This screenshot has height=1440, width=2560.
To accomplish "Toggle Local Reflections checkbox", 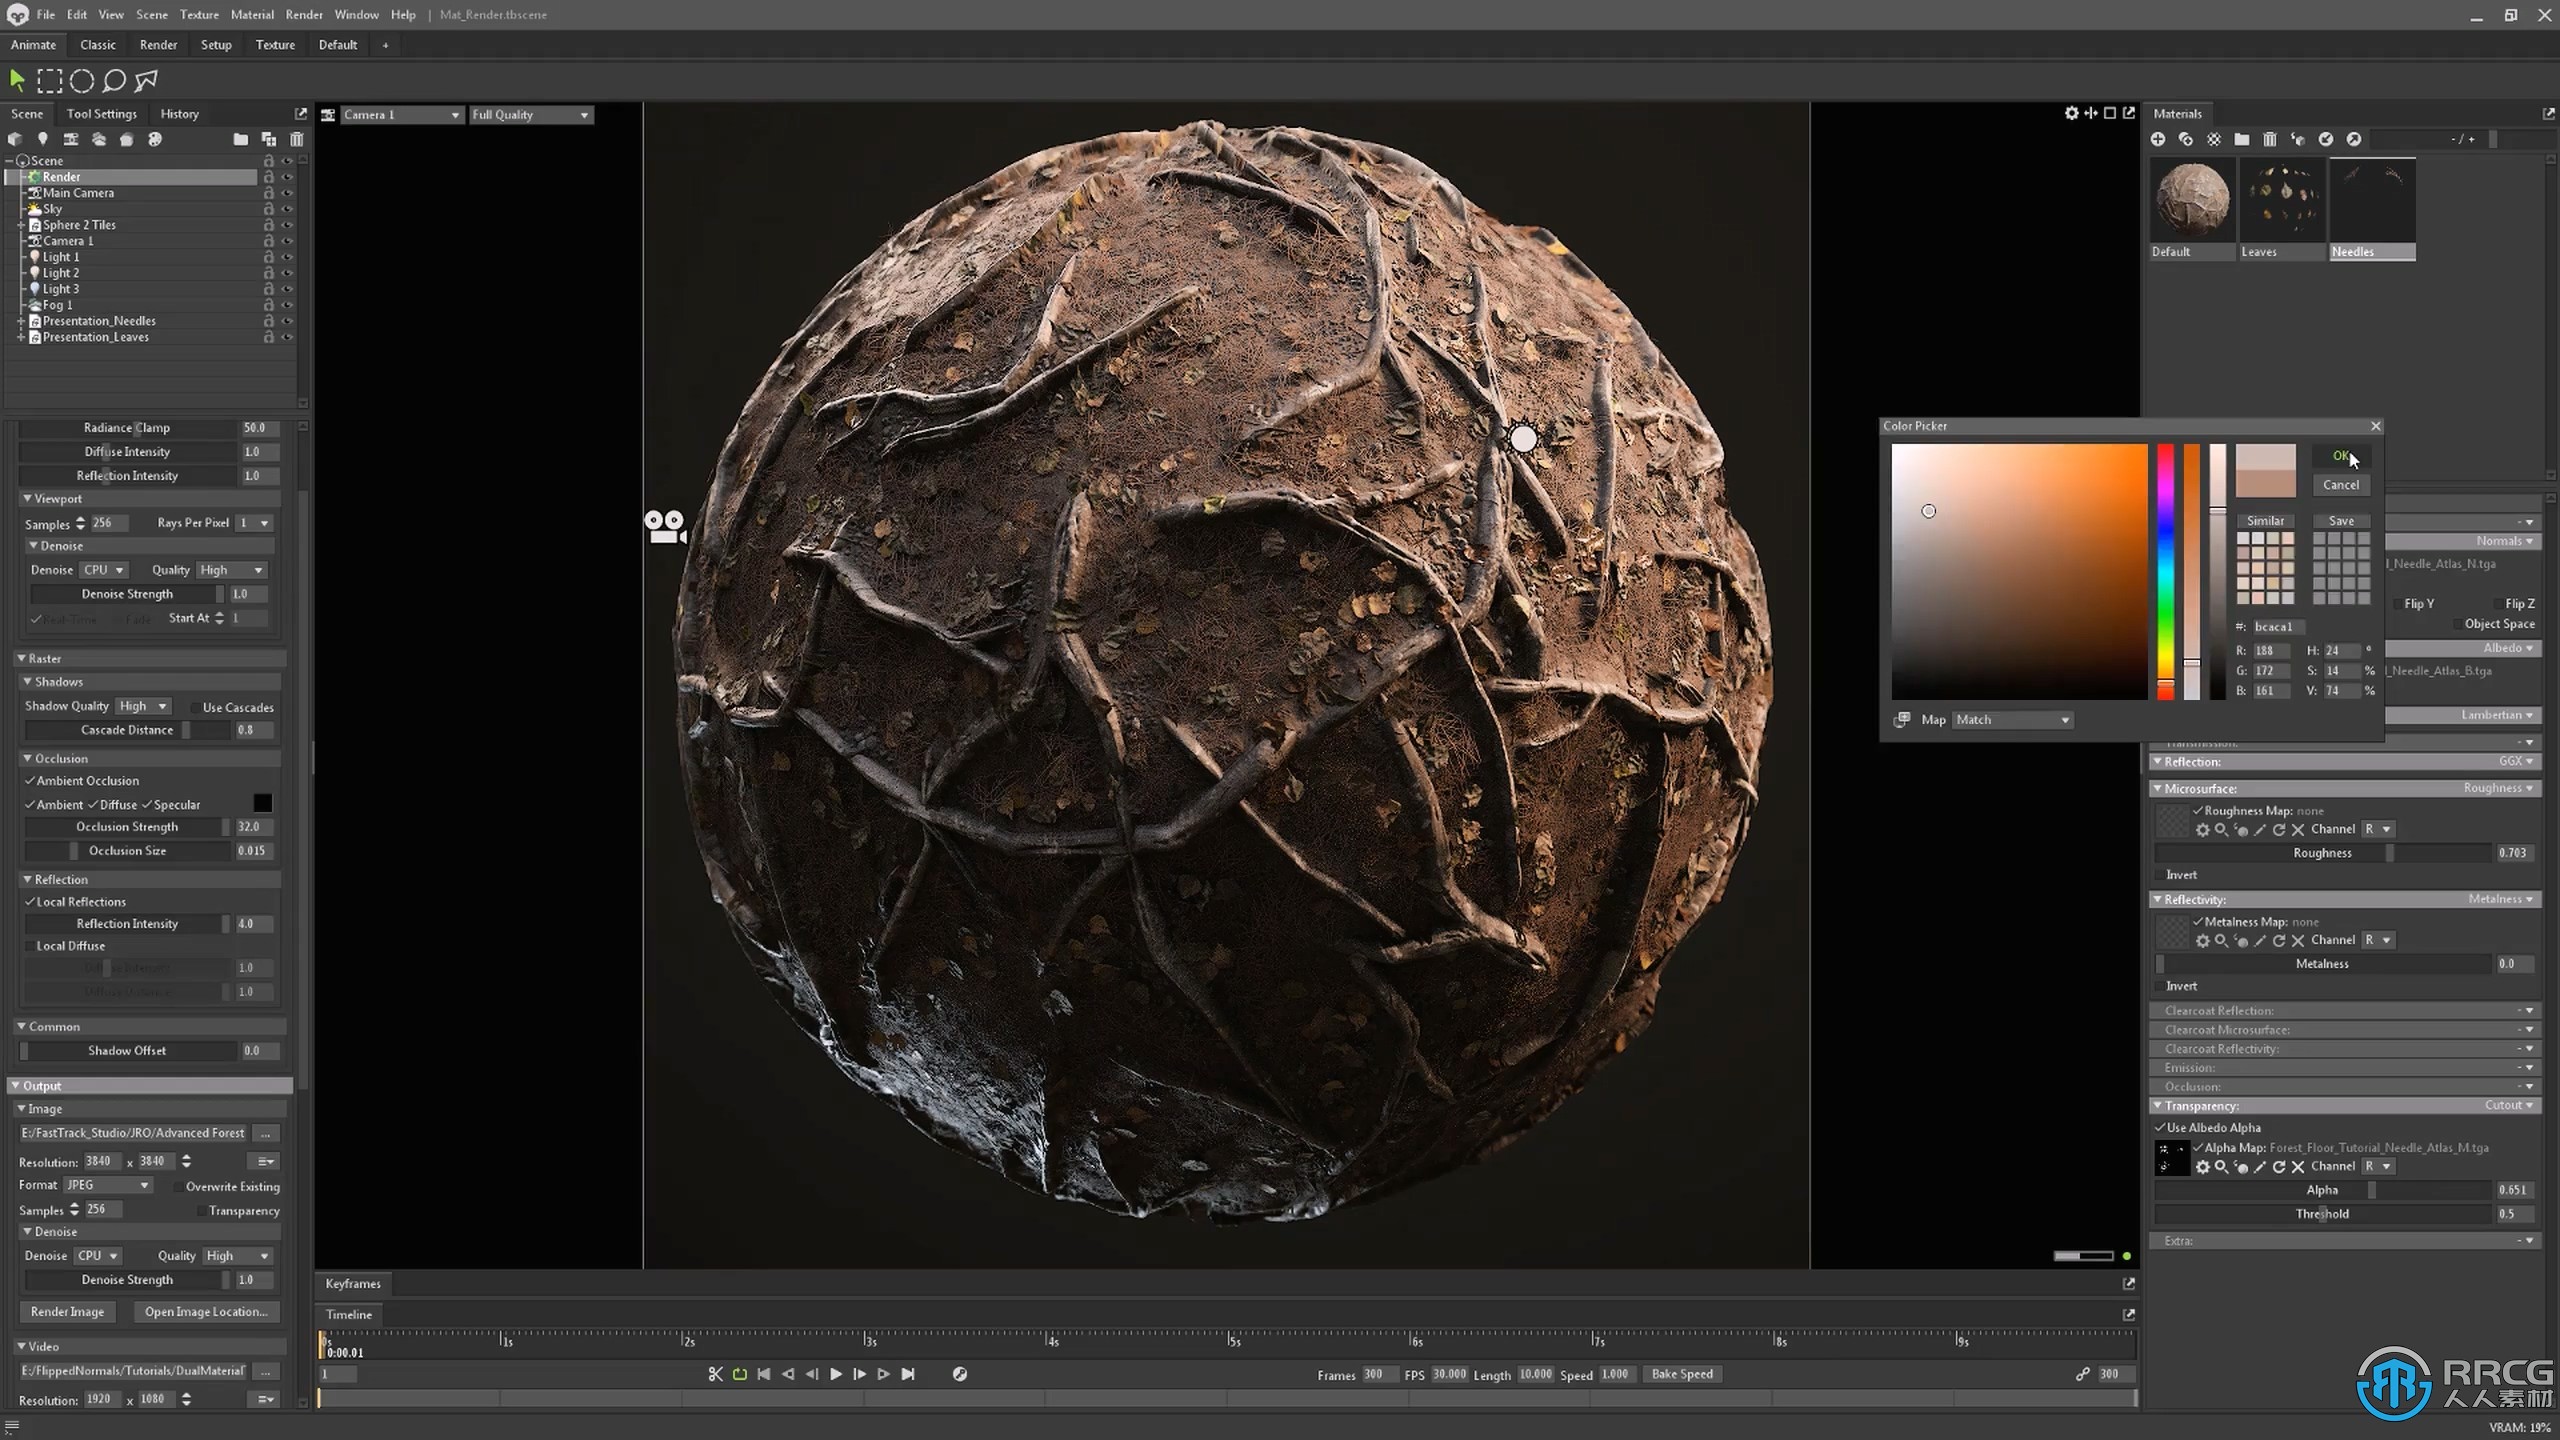I will [x=30, y=902].
